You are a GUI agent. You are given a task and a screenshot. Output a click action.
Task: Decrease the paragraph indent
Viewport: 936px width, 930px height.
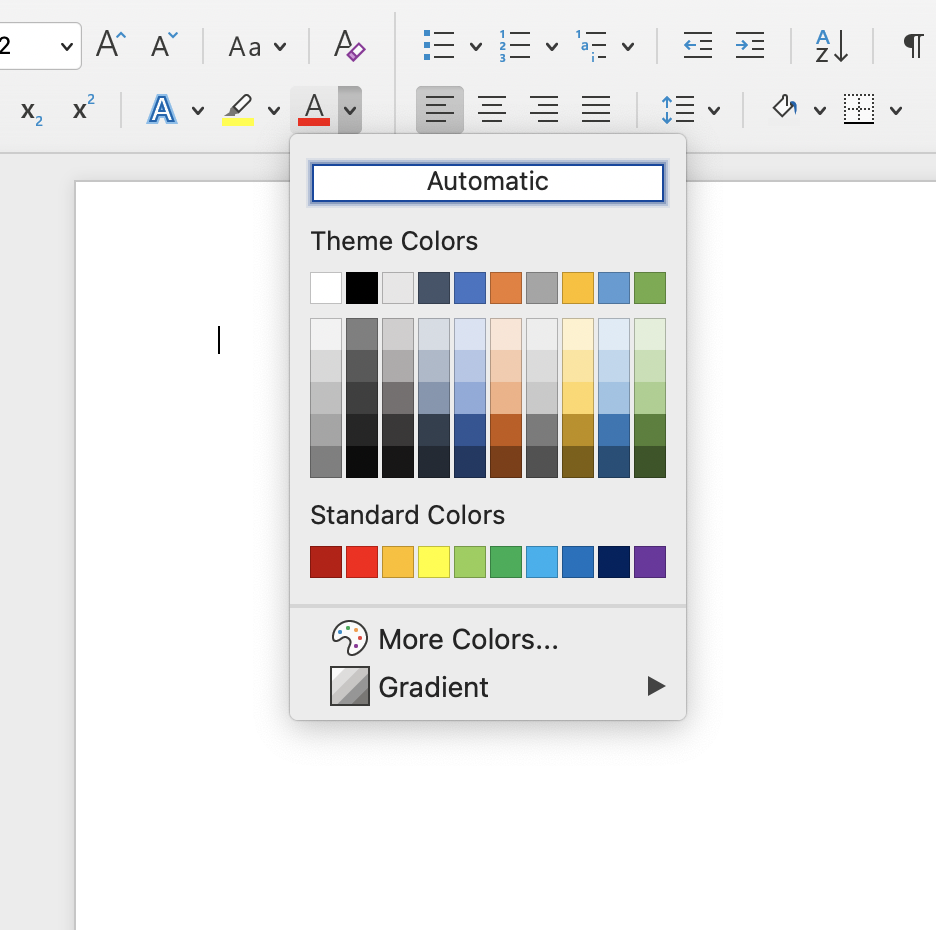click(697, 45)
